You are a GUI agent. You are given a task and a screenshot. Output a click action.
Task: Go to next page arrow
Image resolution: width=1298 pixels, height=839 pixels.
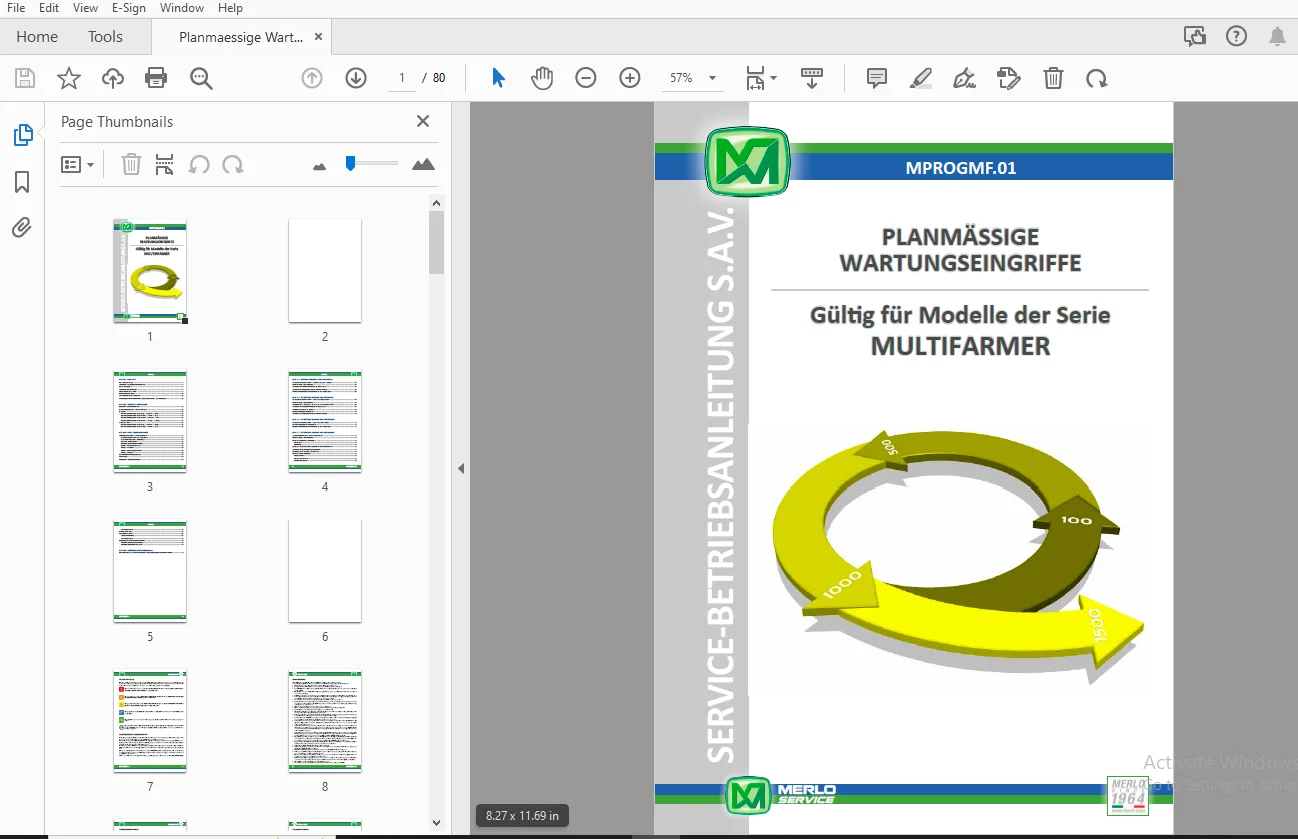coord(356,78)
